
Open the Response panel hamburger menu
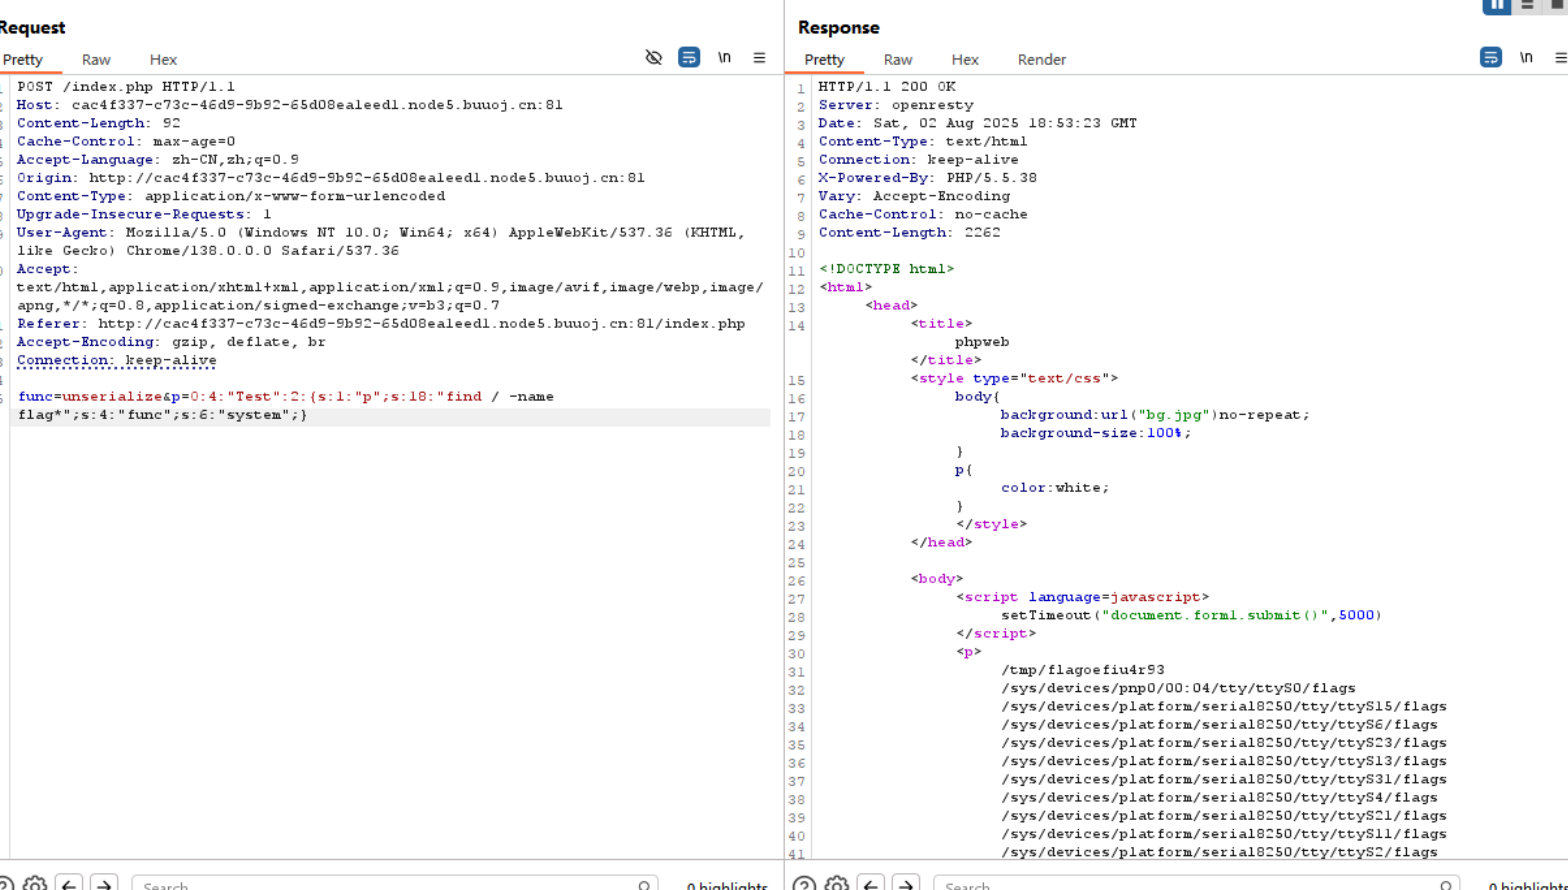1560,58
